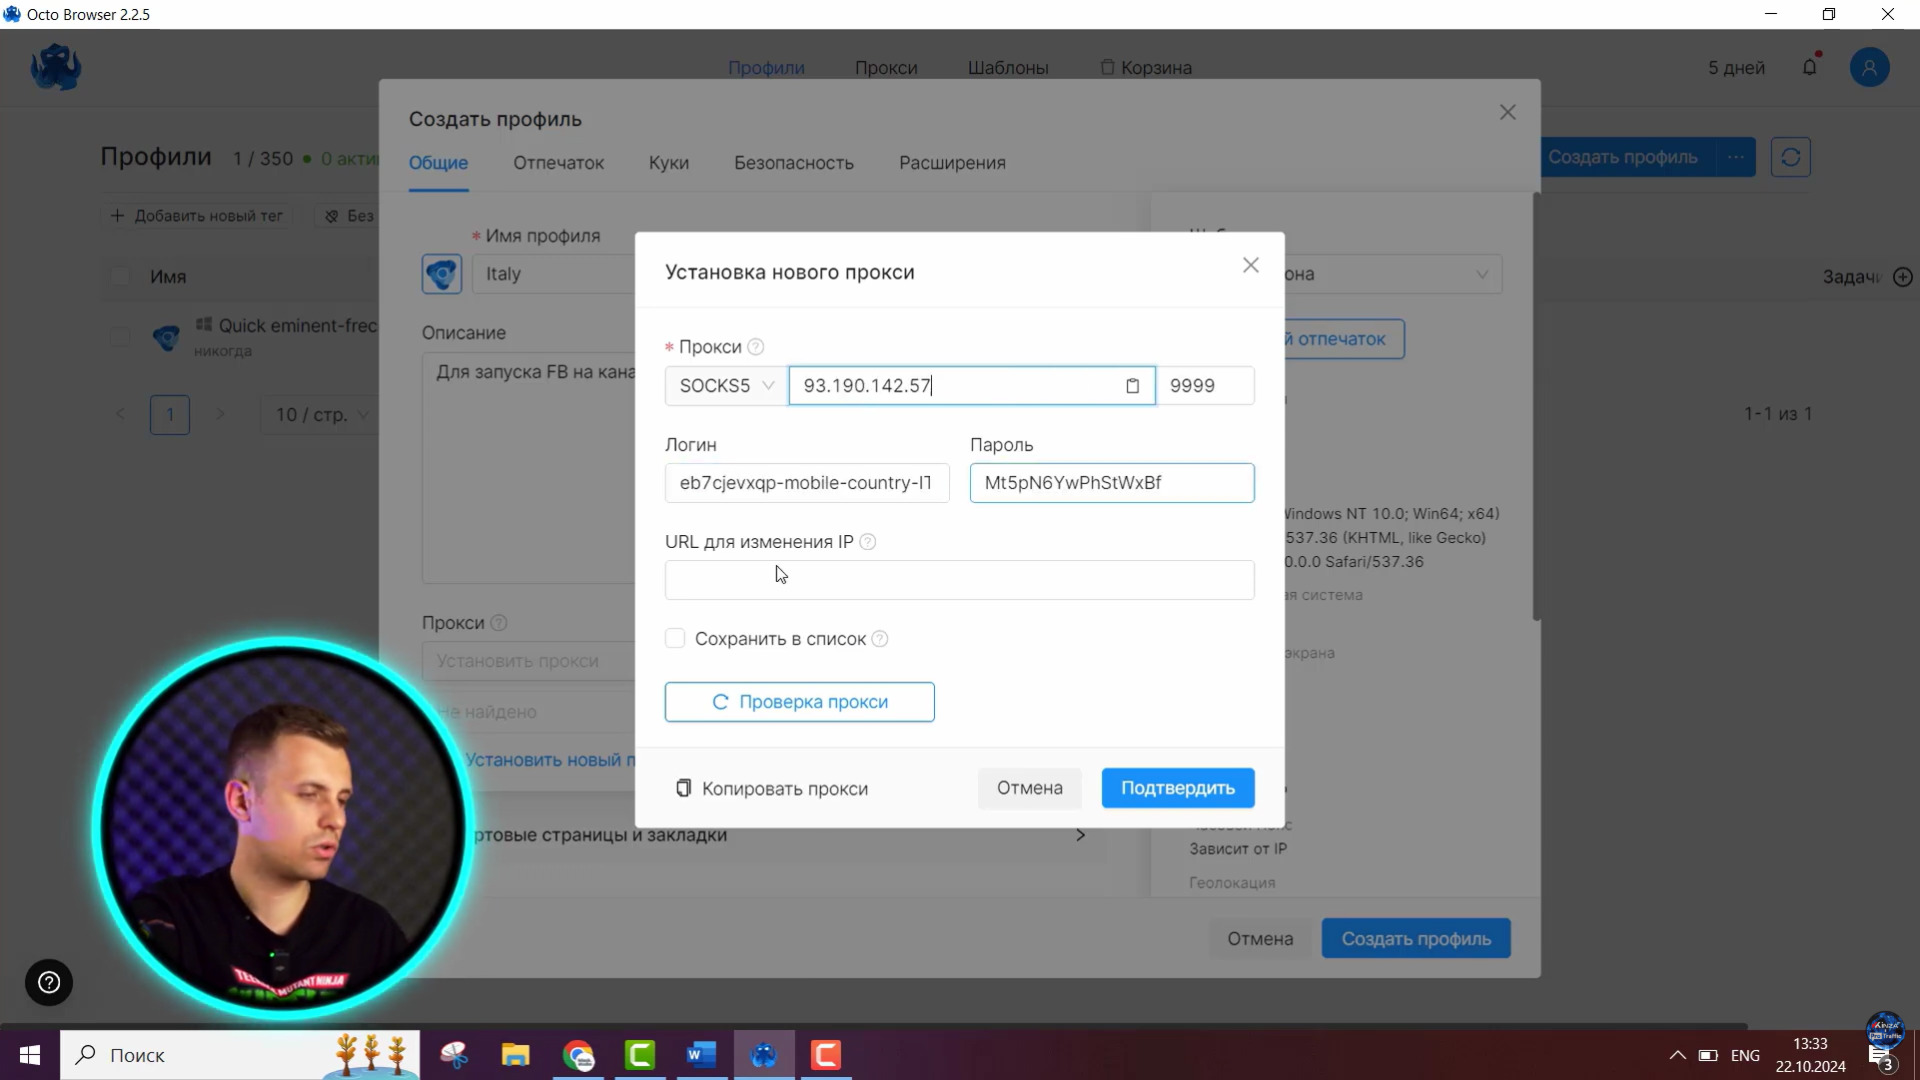Tick the Quick eminent profile row checkbox
Viewport: 1920px width, 1080px height.
119,337
